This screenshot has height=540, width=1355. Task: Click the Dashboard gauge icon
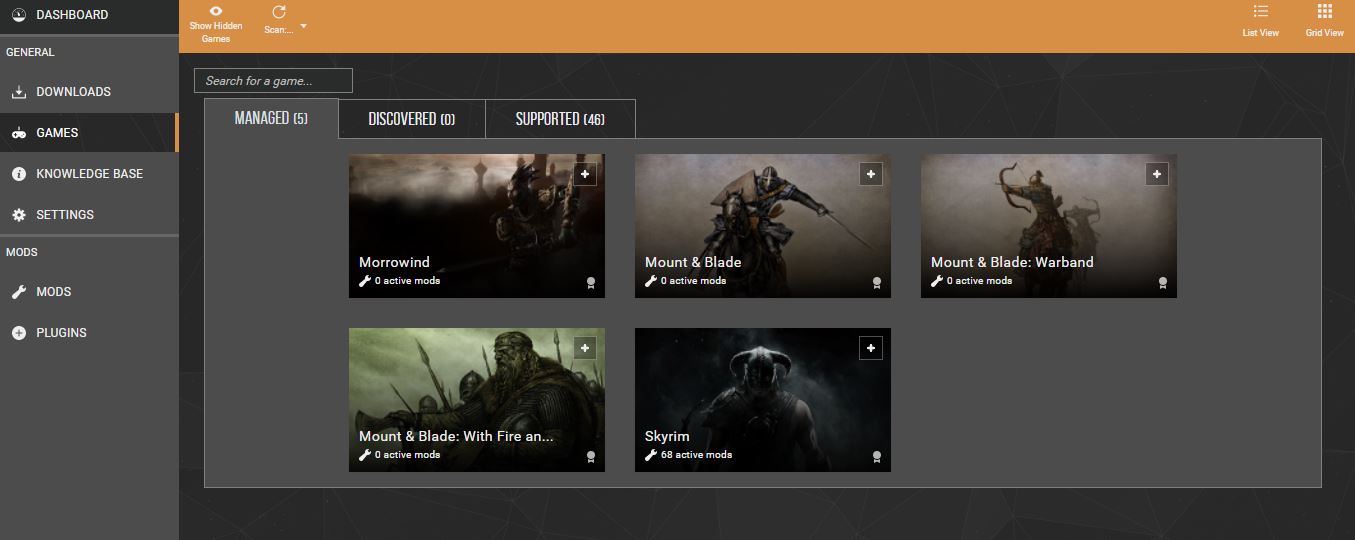point(18,15)
